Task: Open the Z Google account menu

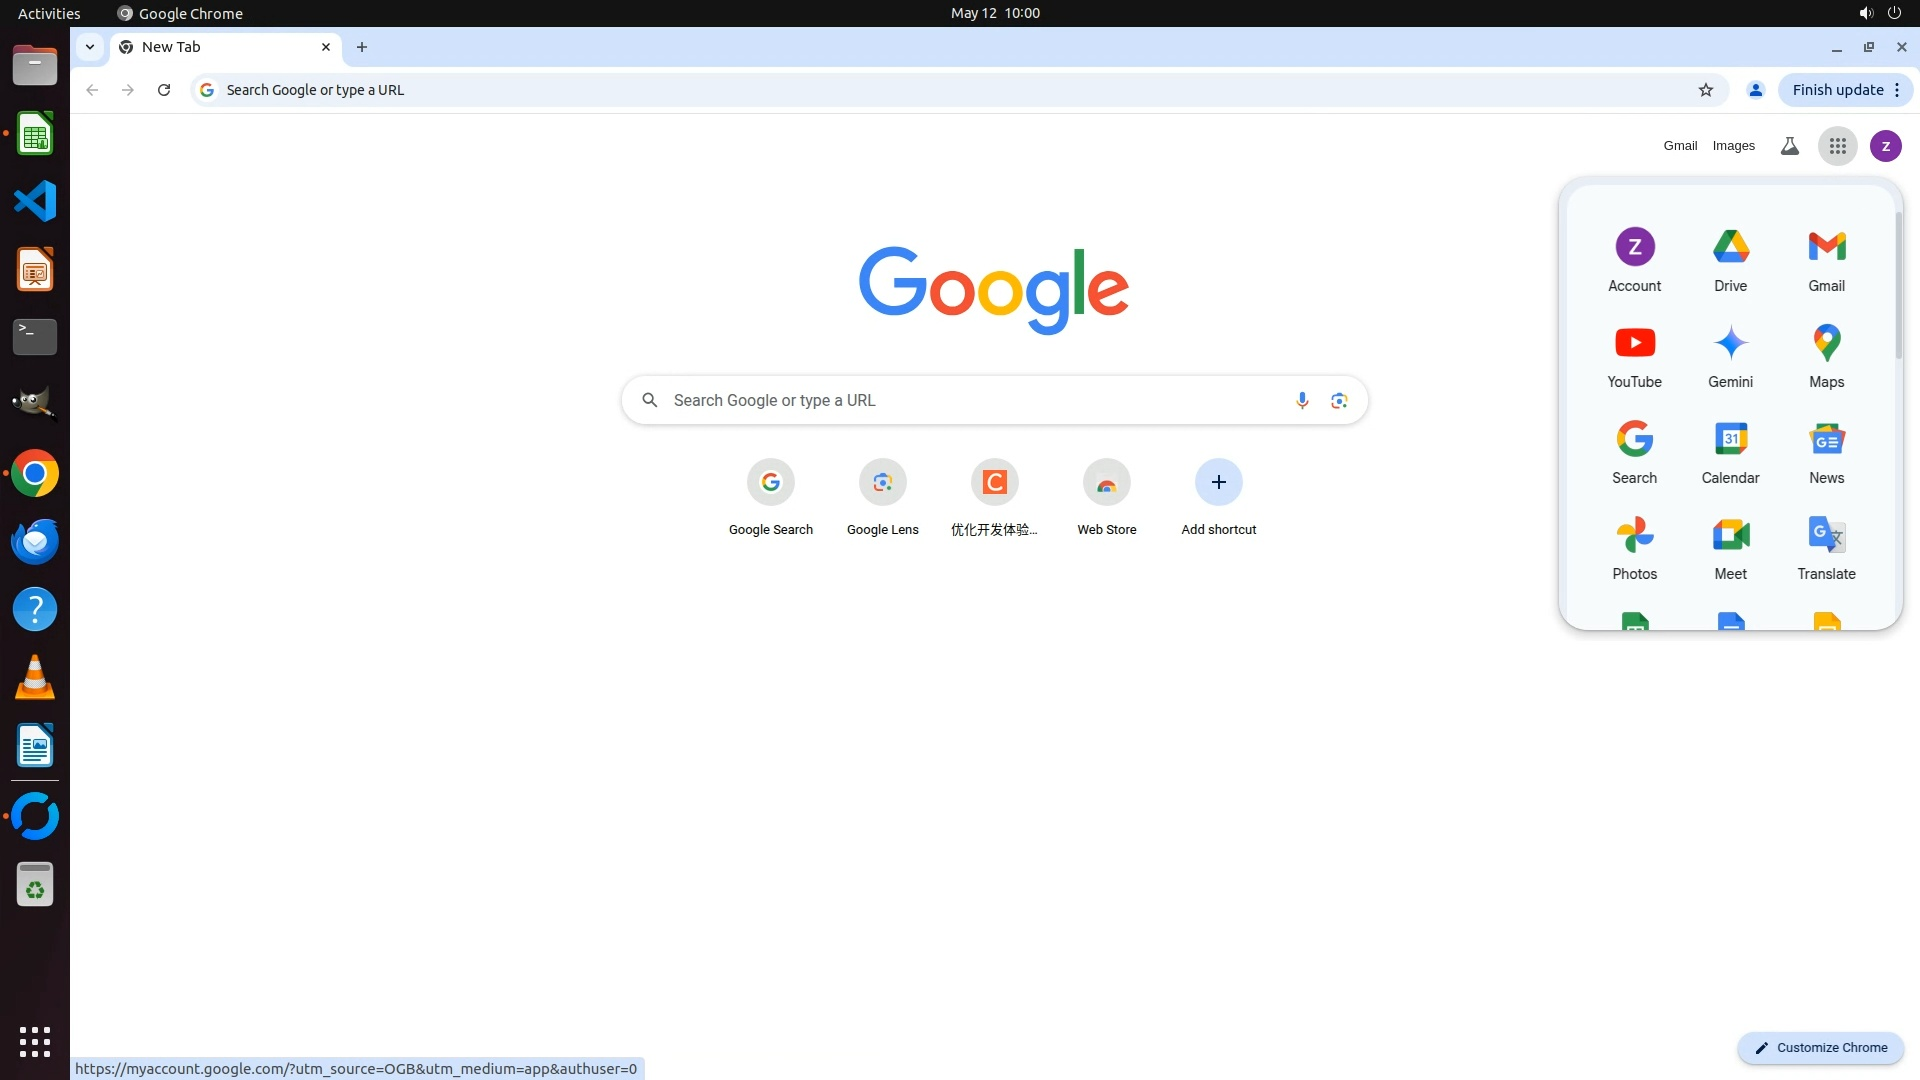Action: [1885, 146]
